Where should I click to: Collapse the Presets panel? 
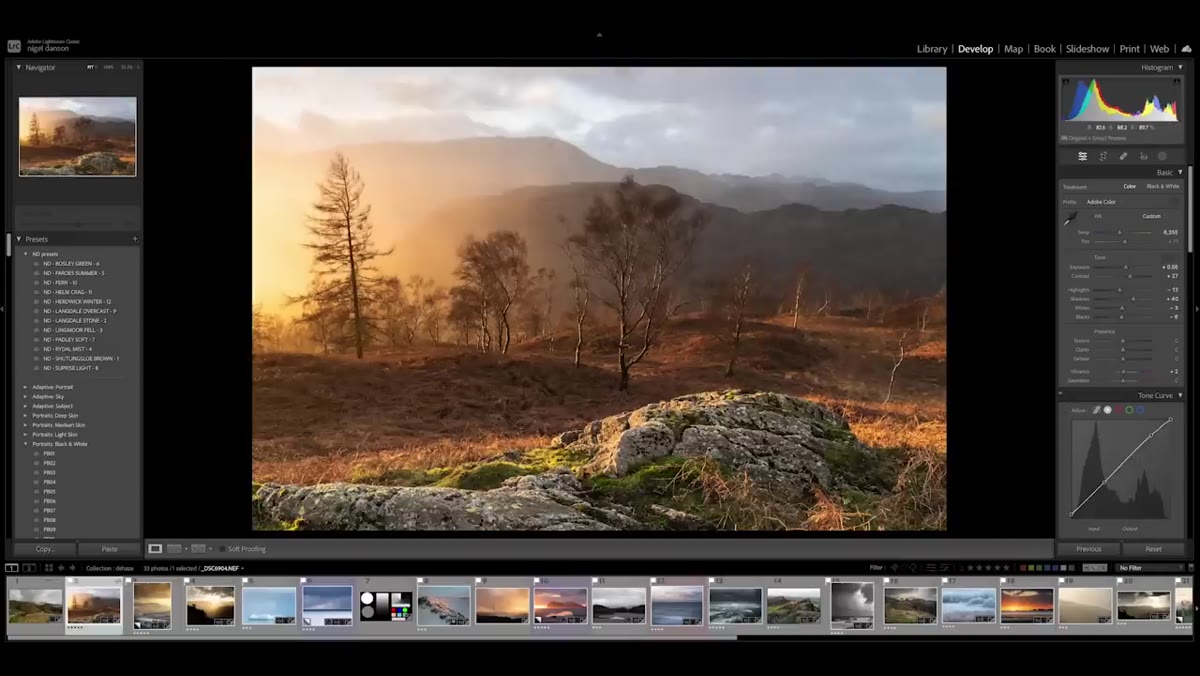[18, 239]
